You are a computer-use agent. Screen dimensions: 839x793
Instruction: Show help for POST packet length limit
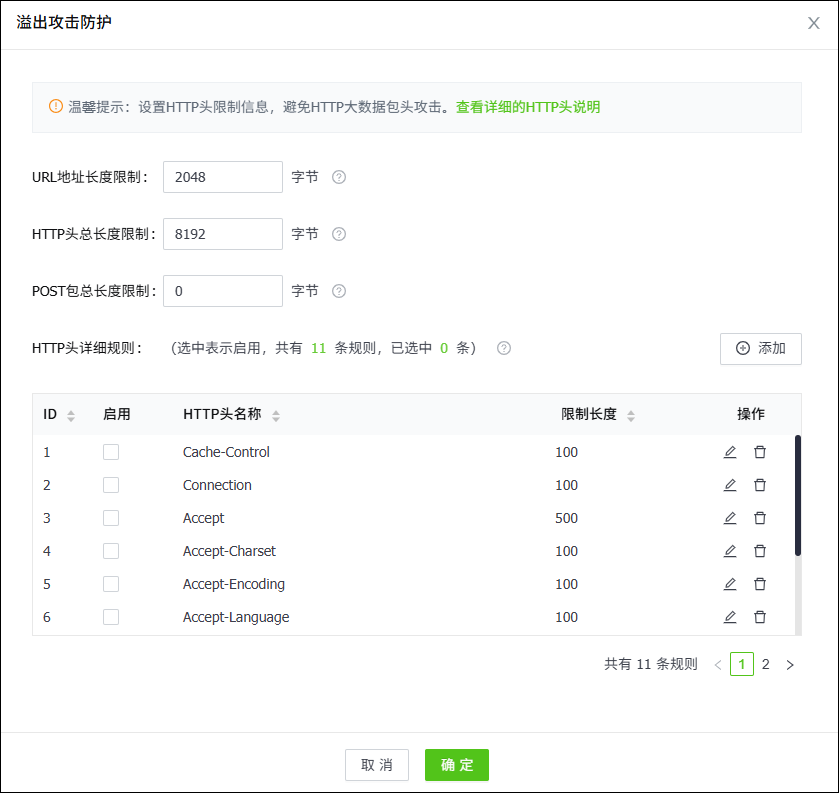point(339,291)
